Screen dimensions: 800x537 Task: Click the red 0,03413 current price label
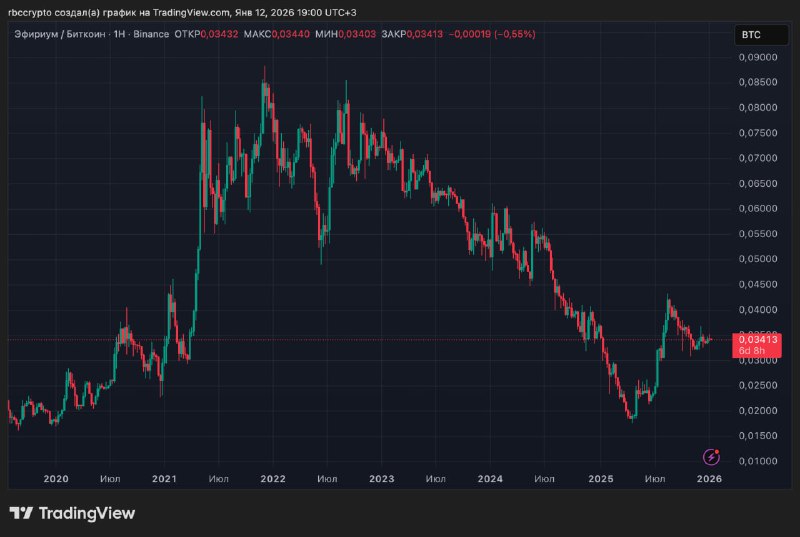click(759, 340)
